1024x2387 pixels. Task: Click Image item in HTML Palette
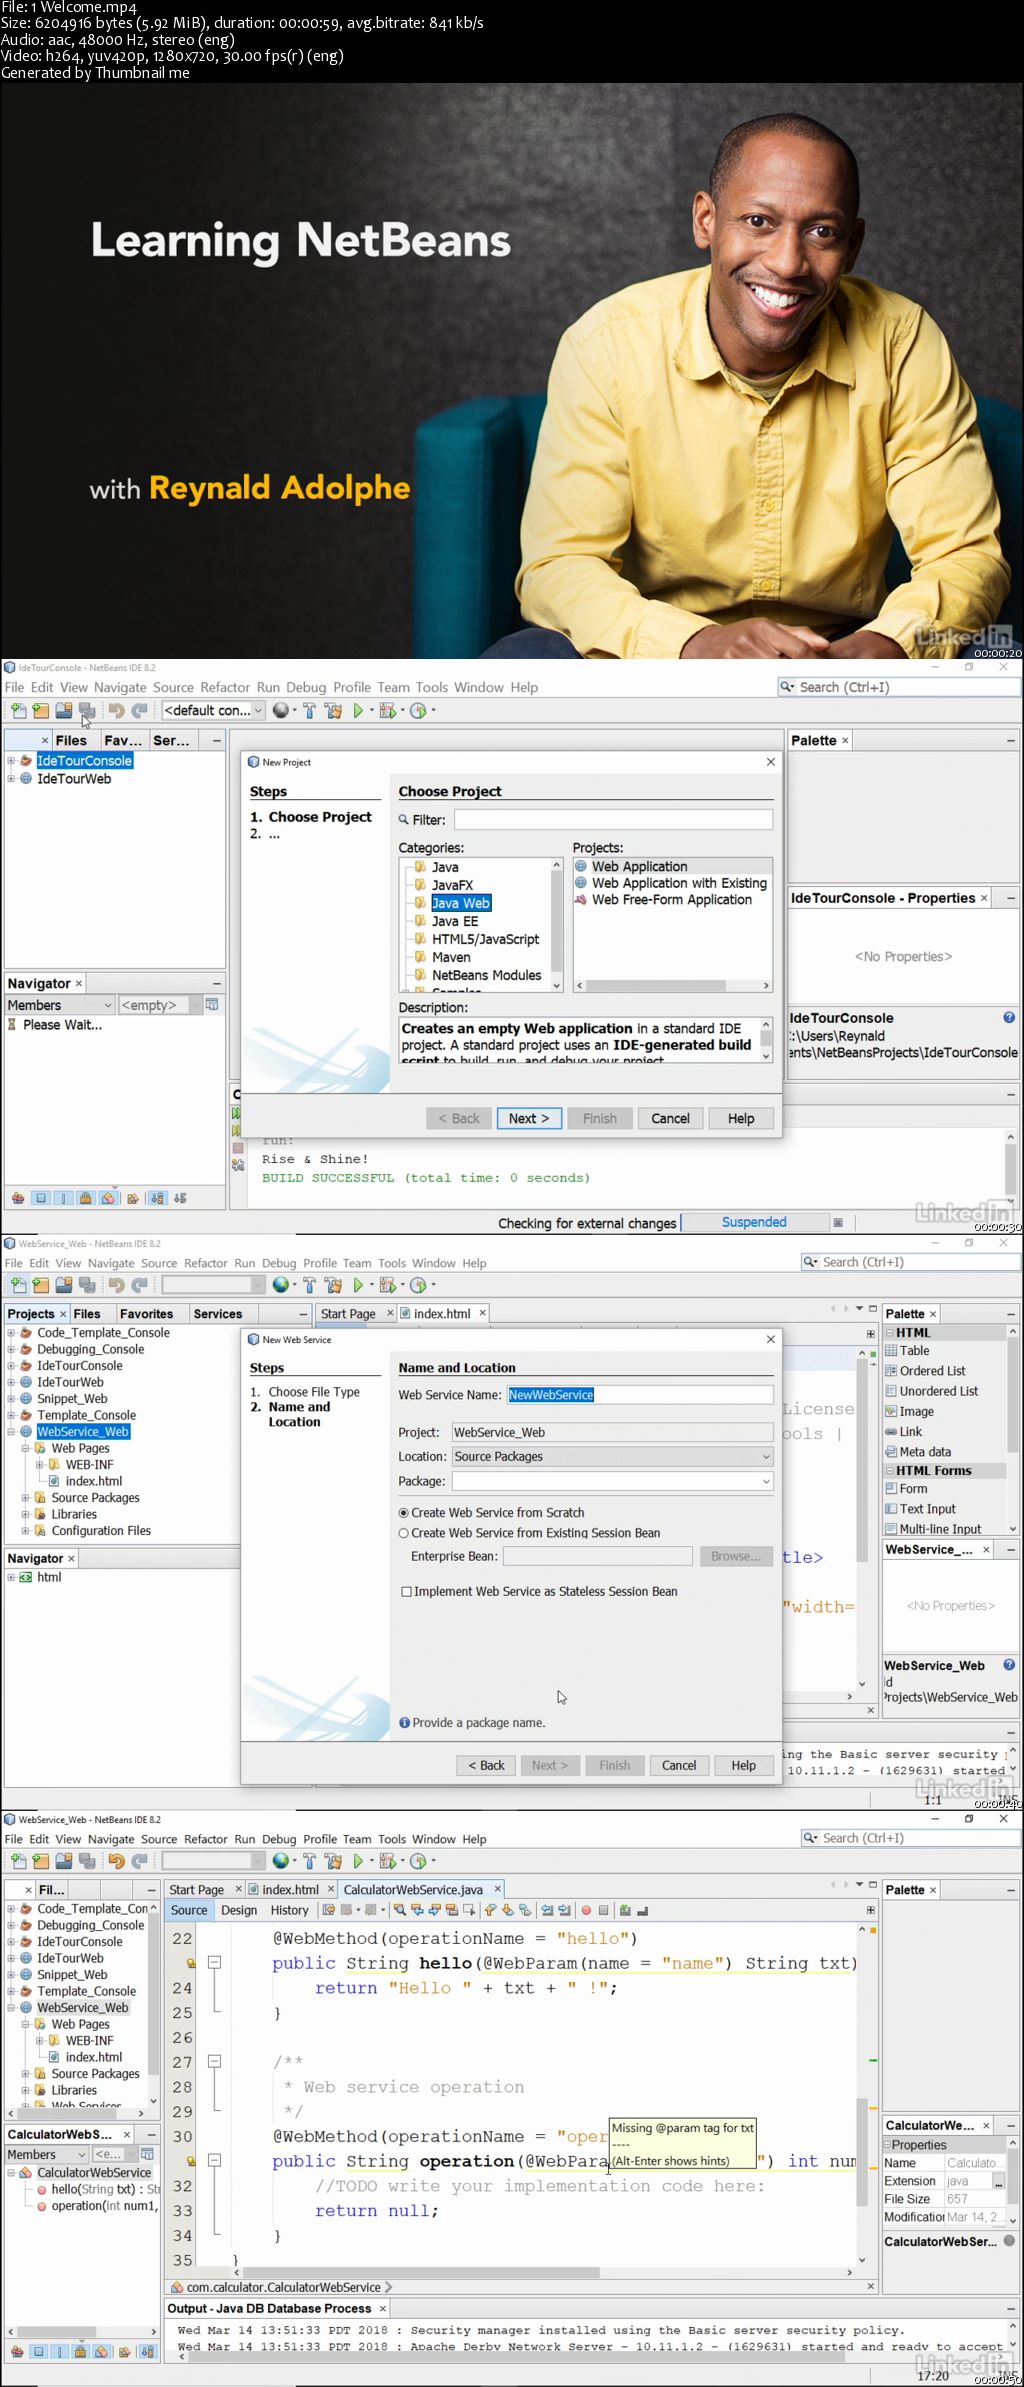pos(910,1411)
